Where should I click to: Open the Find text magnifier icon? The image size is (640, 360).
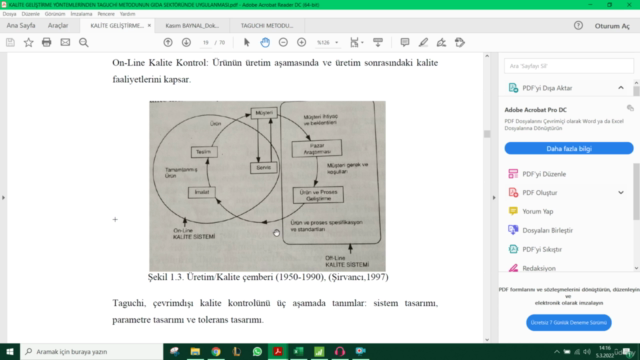click(84, 42)
